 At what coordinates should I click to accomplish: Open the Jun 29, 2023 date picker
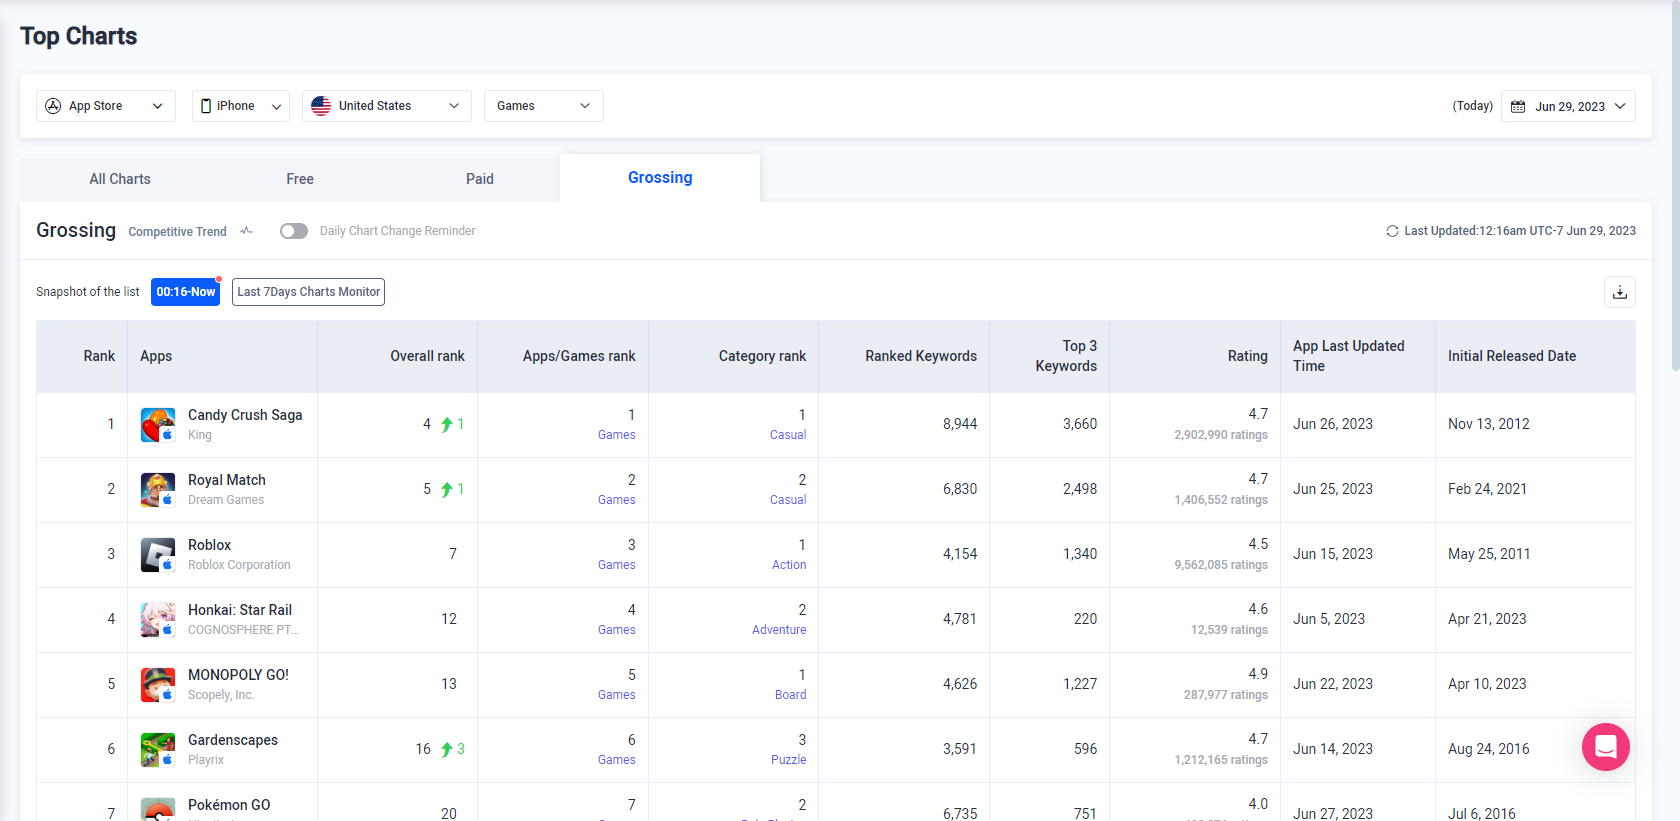point(1568,106)
